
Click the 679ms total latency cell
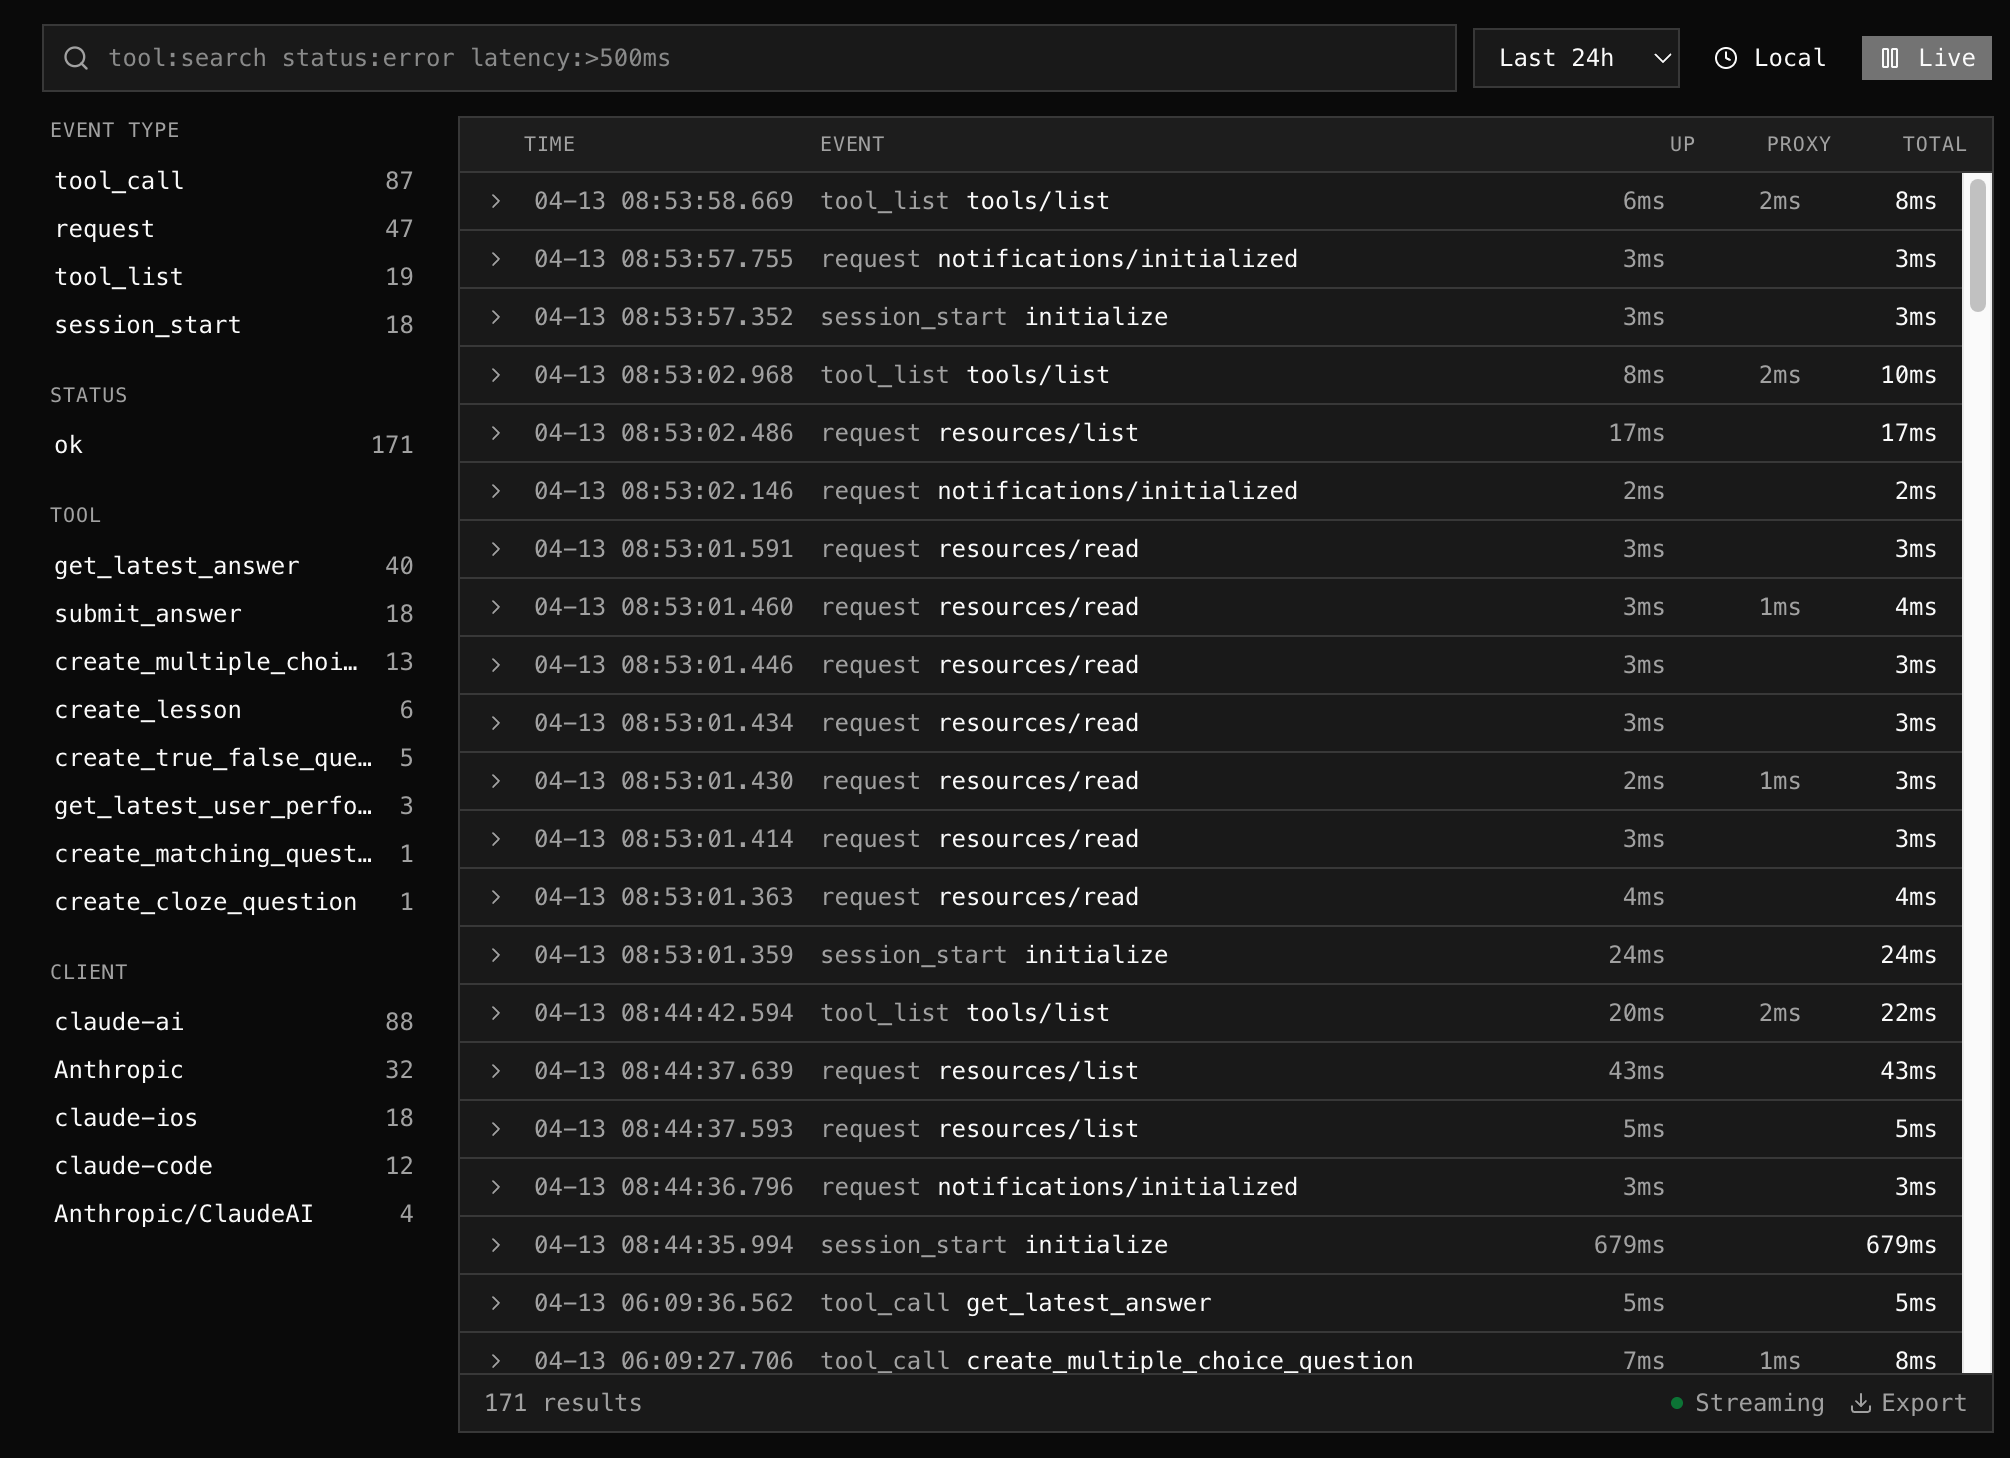coord(1901,1245)
